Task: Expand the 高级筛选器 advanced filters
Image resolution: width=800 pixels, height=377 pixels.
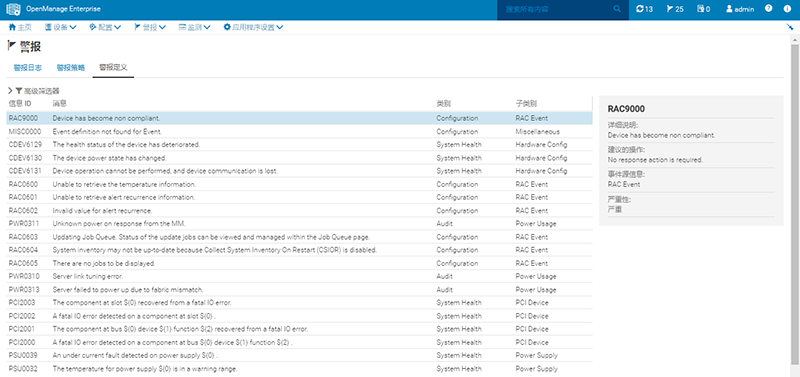Action: (34, 91)
